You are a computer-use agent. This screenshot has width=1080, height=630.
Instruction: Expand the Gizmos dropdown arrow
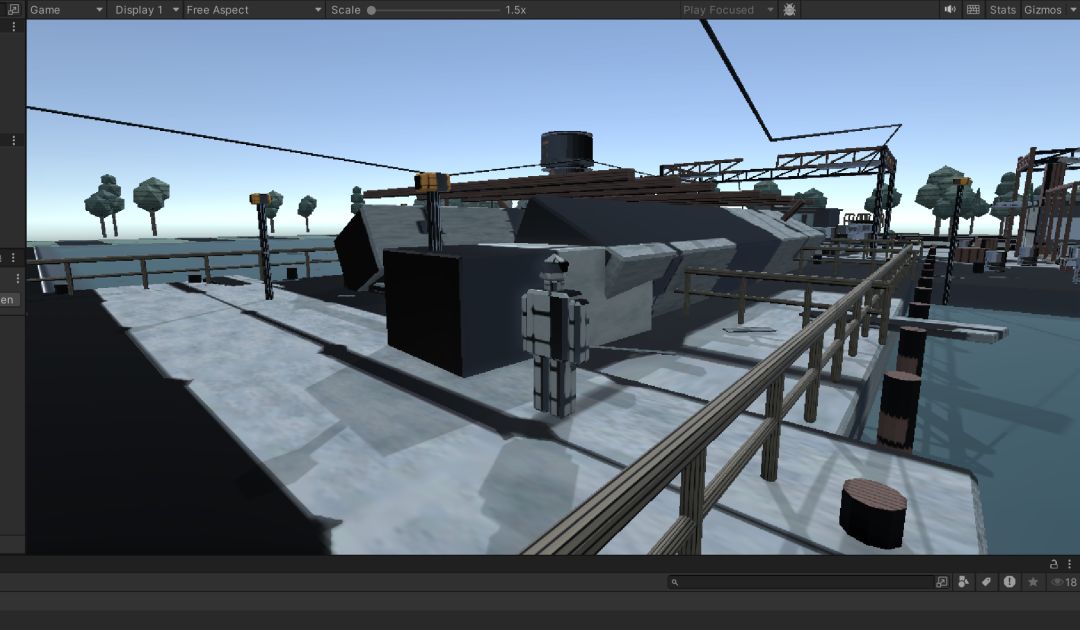coord(1071,10)
